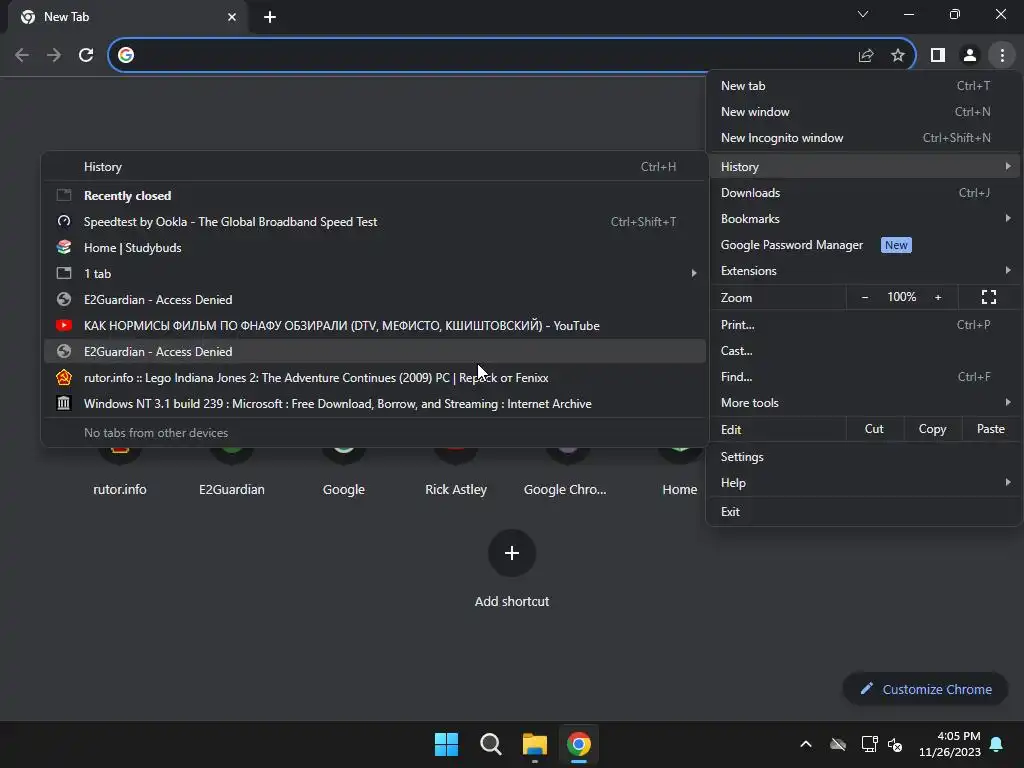Open full History page (Ctrl+H)
Screen dimensions: 1024x768
tap(375, 167)
